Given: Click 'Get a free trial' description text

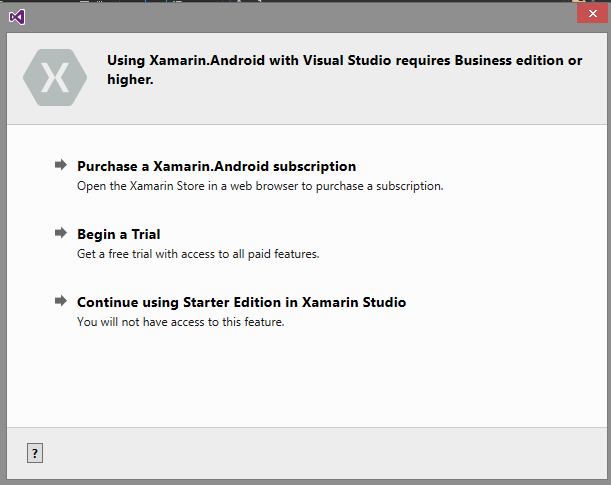Looking at the screenshot, I should pyautogui.click(x=198, y=254).
